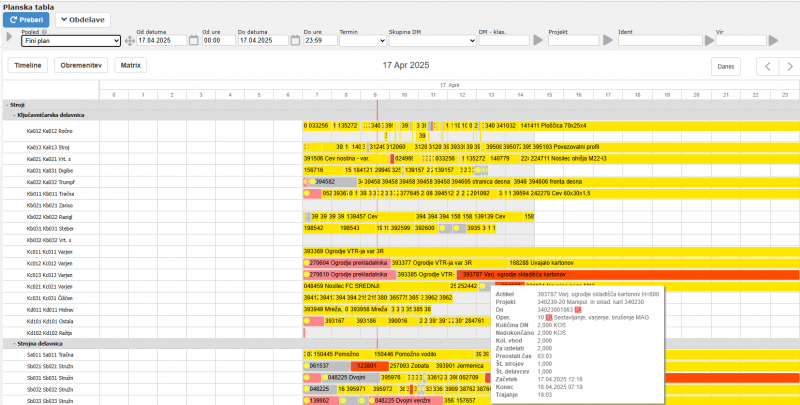Click the move icon beside Pogled selector

click(129, 41)
